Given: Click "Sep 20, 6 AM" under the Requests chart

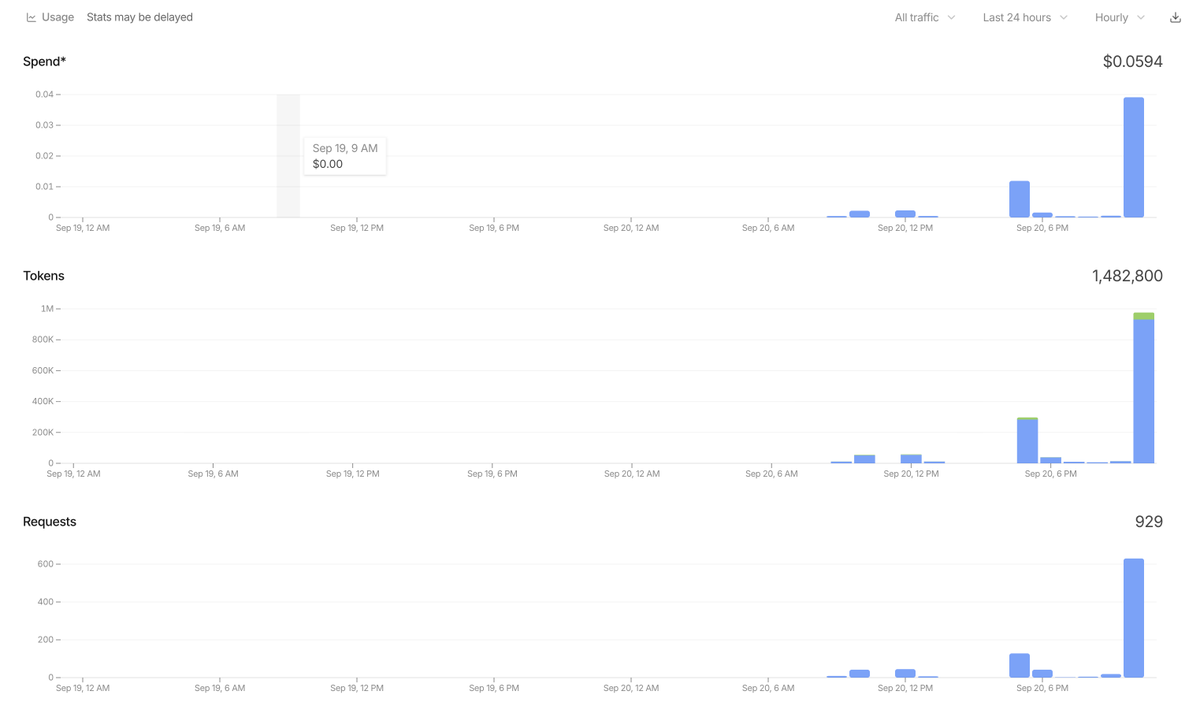Looking at the screenshot, I should click(x=768, y=688).
